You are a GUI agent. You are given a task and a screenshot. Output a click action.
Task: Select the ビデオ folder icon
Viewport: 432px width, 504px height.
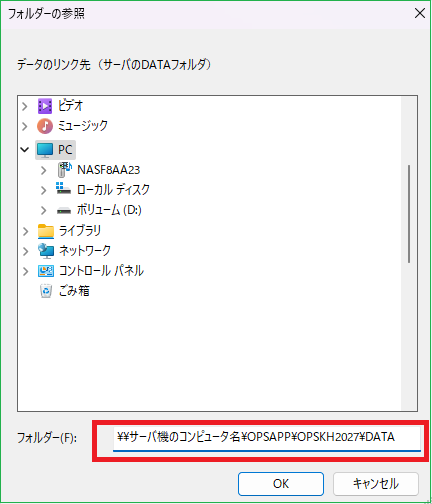(x=45, y=106)
